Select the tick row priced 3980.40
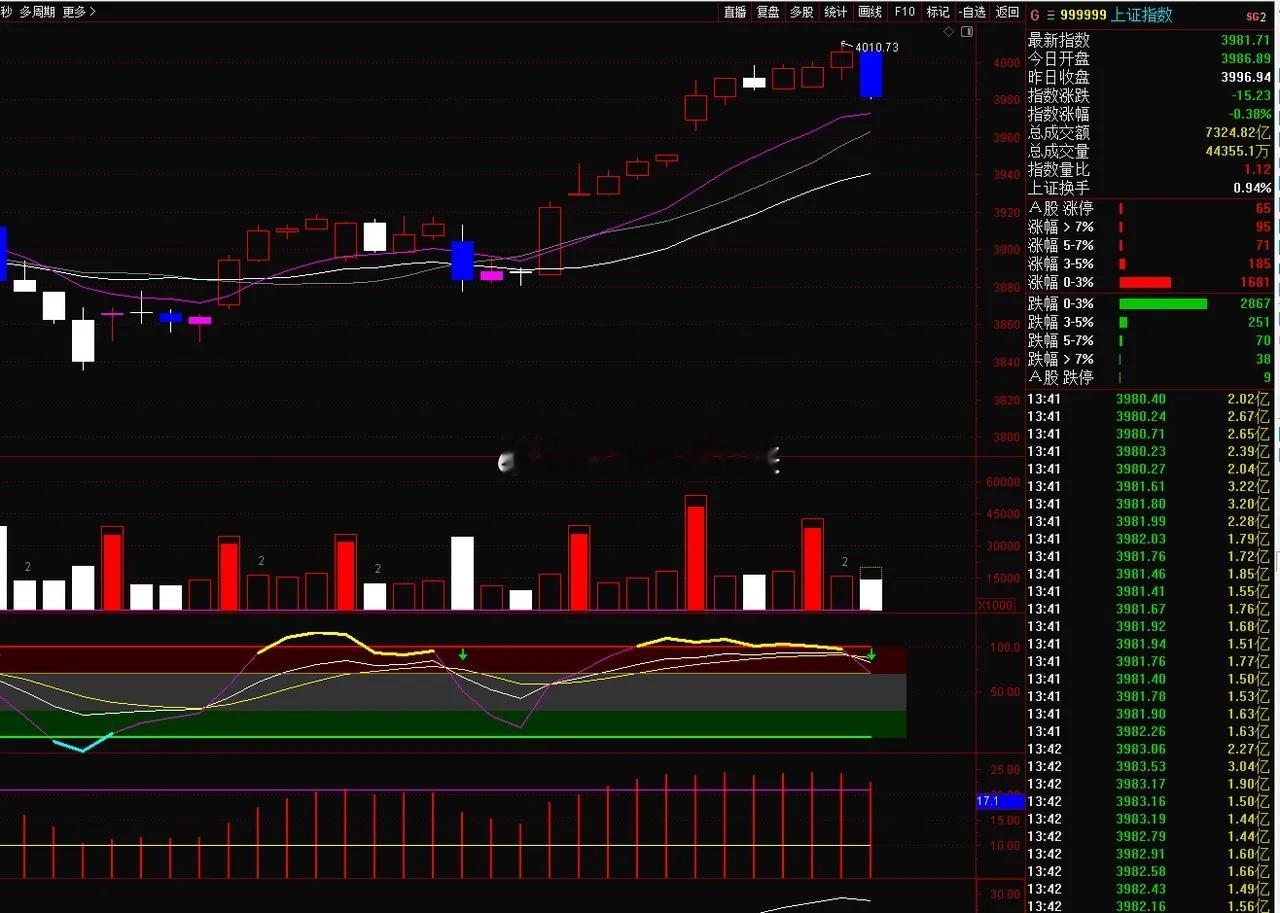 pyautogui.click(x=1151, y=399)
